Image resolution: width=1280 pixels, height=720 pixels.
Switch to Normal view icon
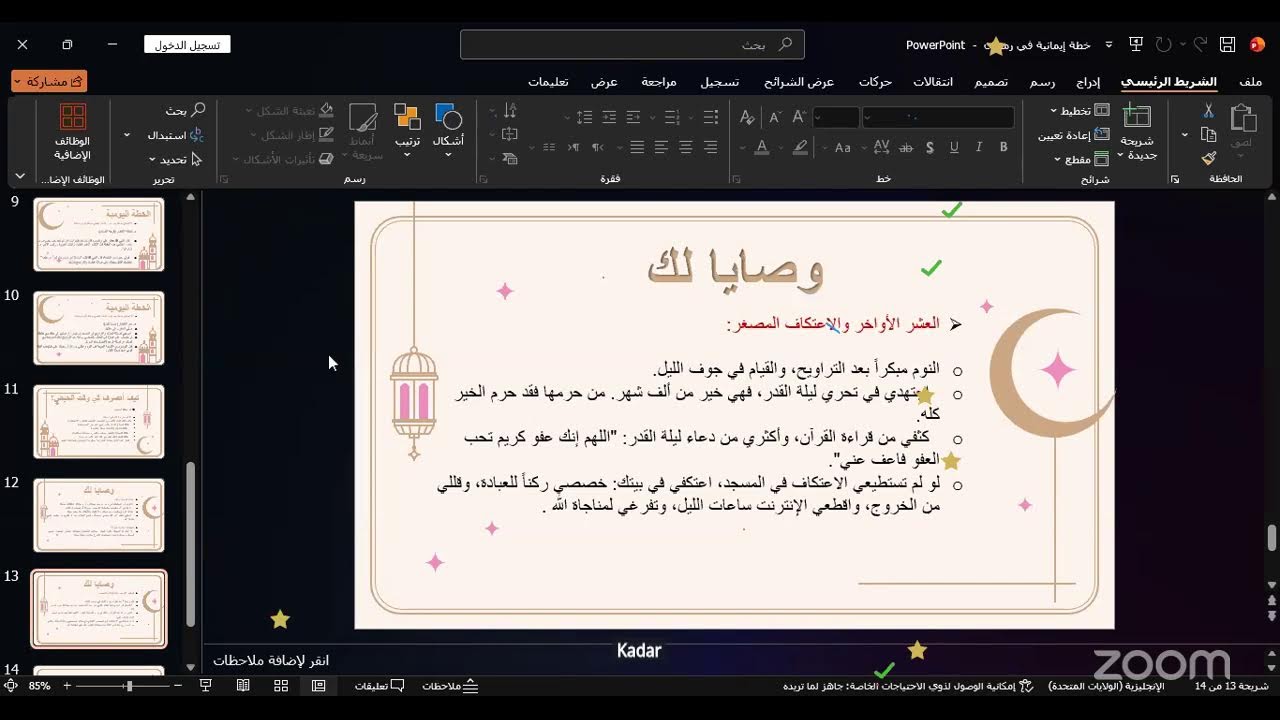[319, 686]
